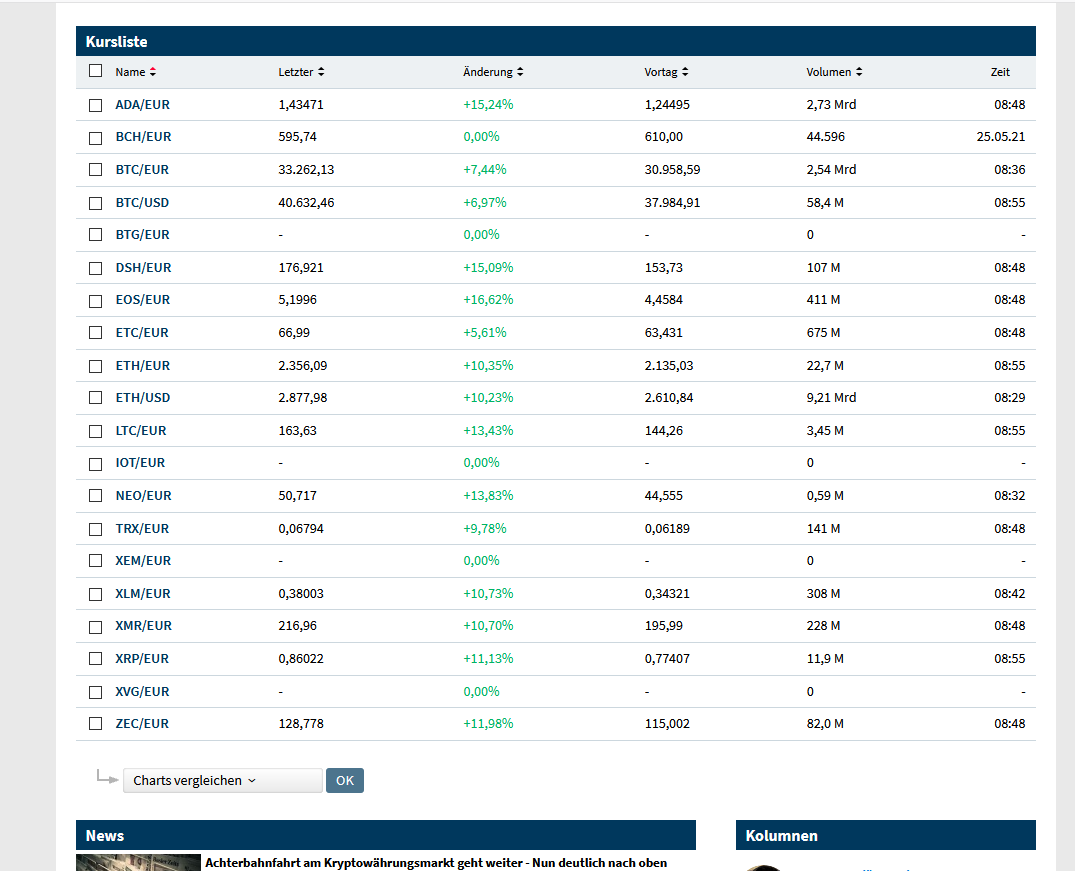Open the BTC/EUR link
1075x871 pixels.
point(142,170)
